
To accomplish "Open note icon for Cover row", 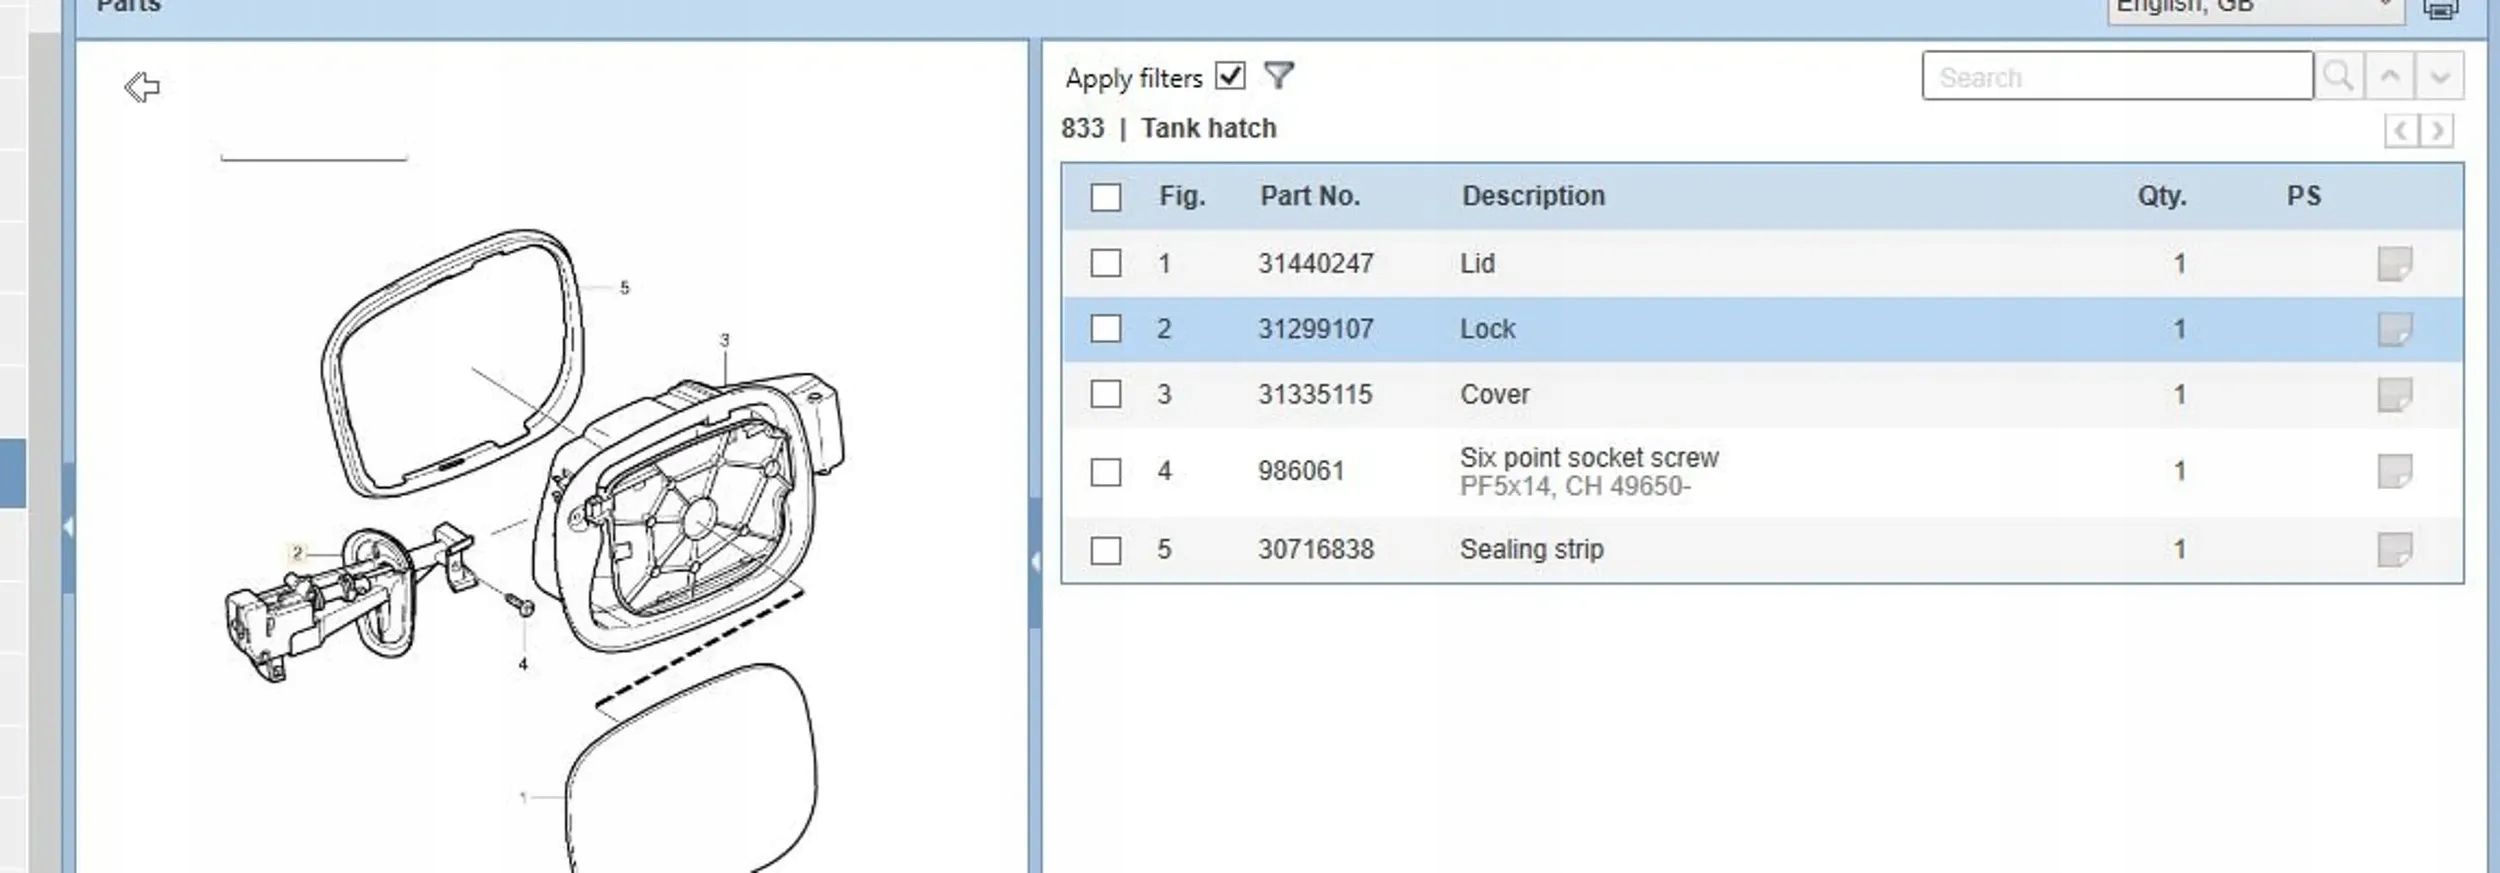I will pos(2394,394).
